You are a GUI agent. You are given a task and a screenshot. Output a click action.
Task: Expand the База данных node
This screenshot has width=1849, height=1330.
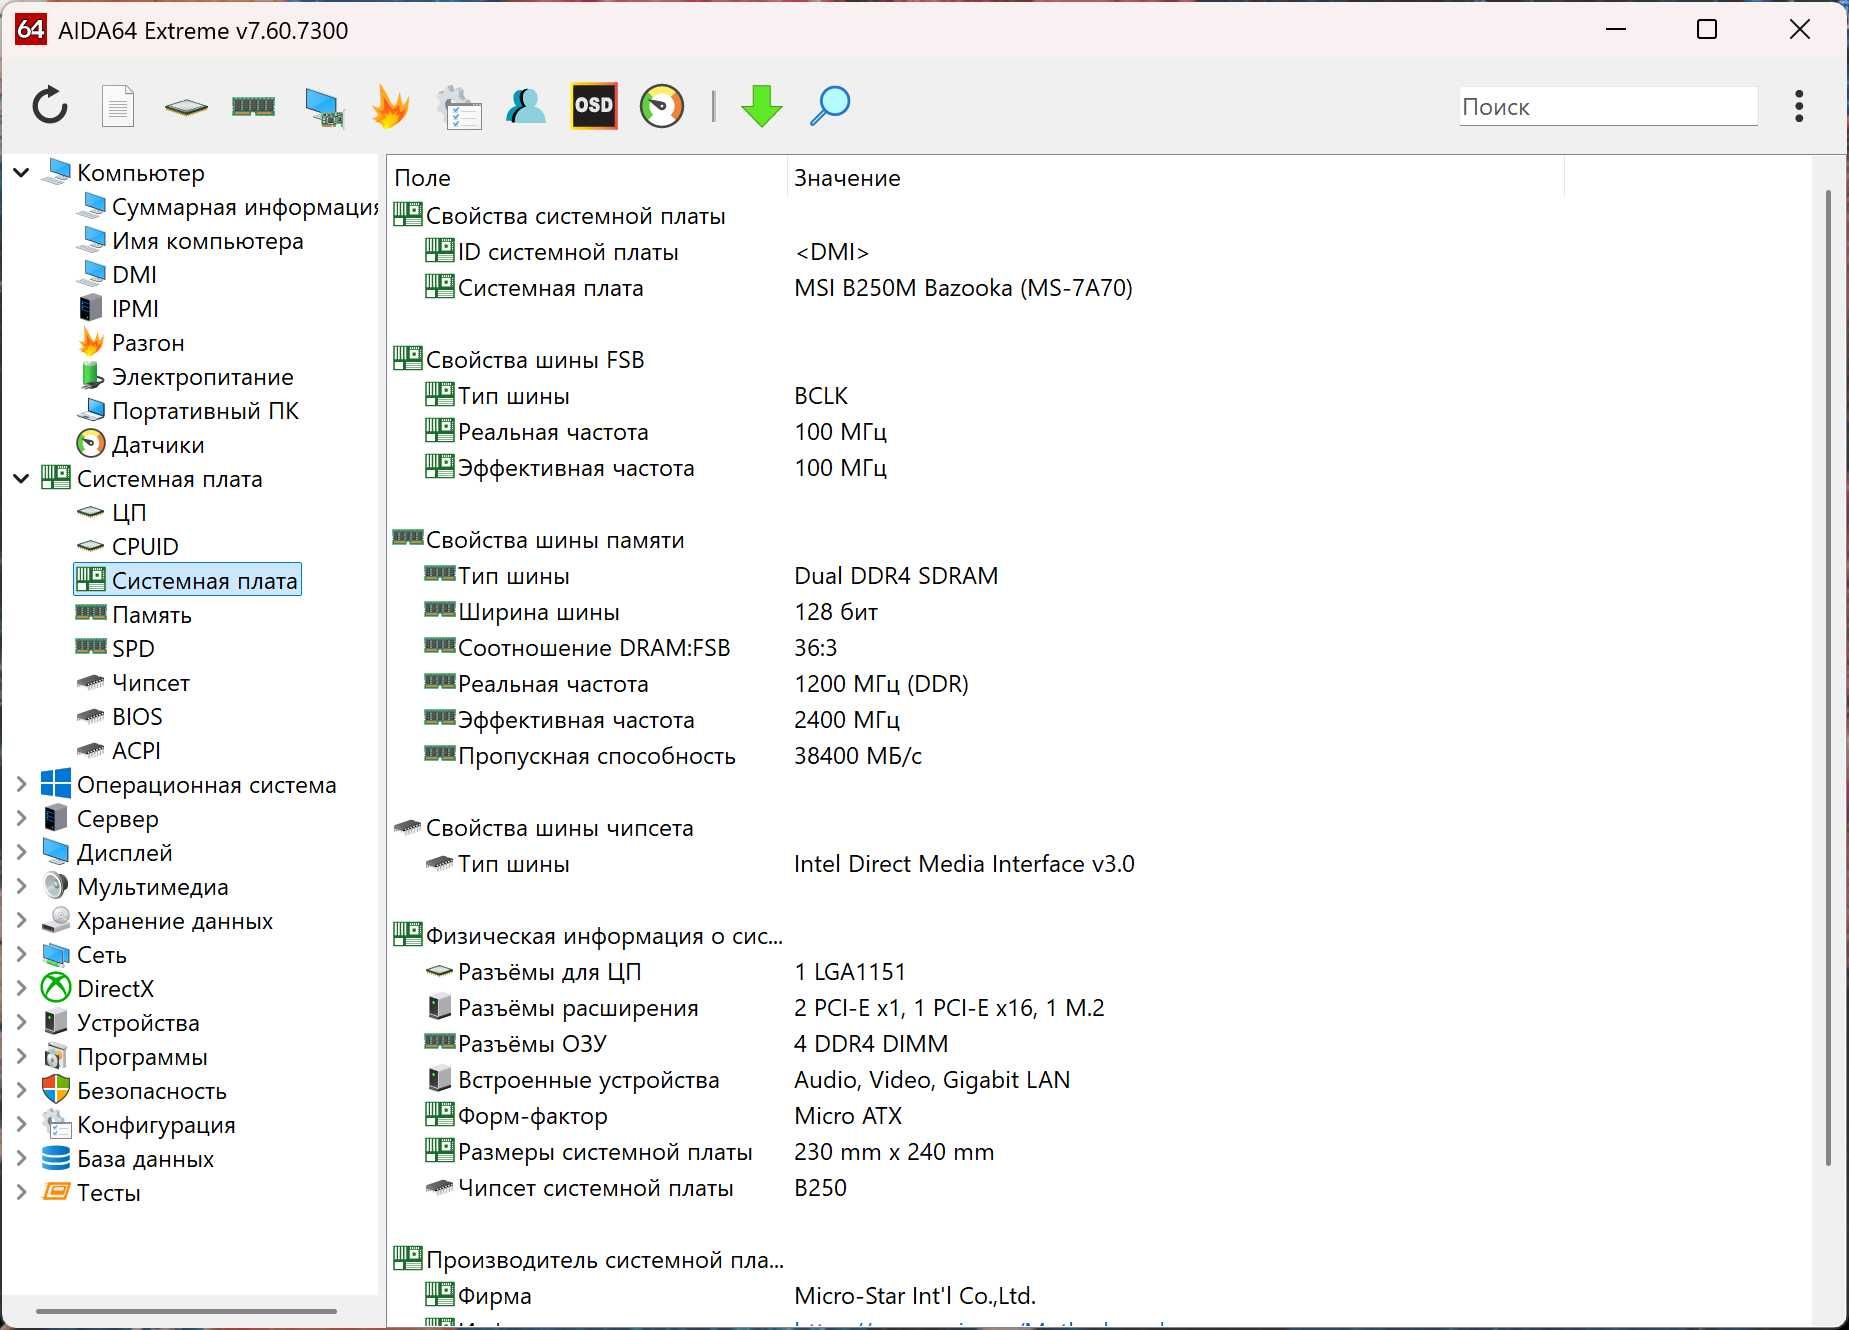(21, 1159)
